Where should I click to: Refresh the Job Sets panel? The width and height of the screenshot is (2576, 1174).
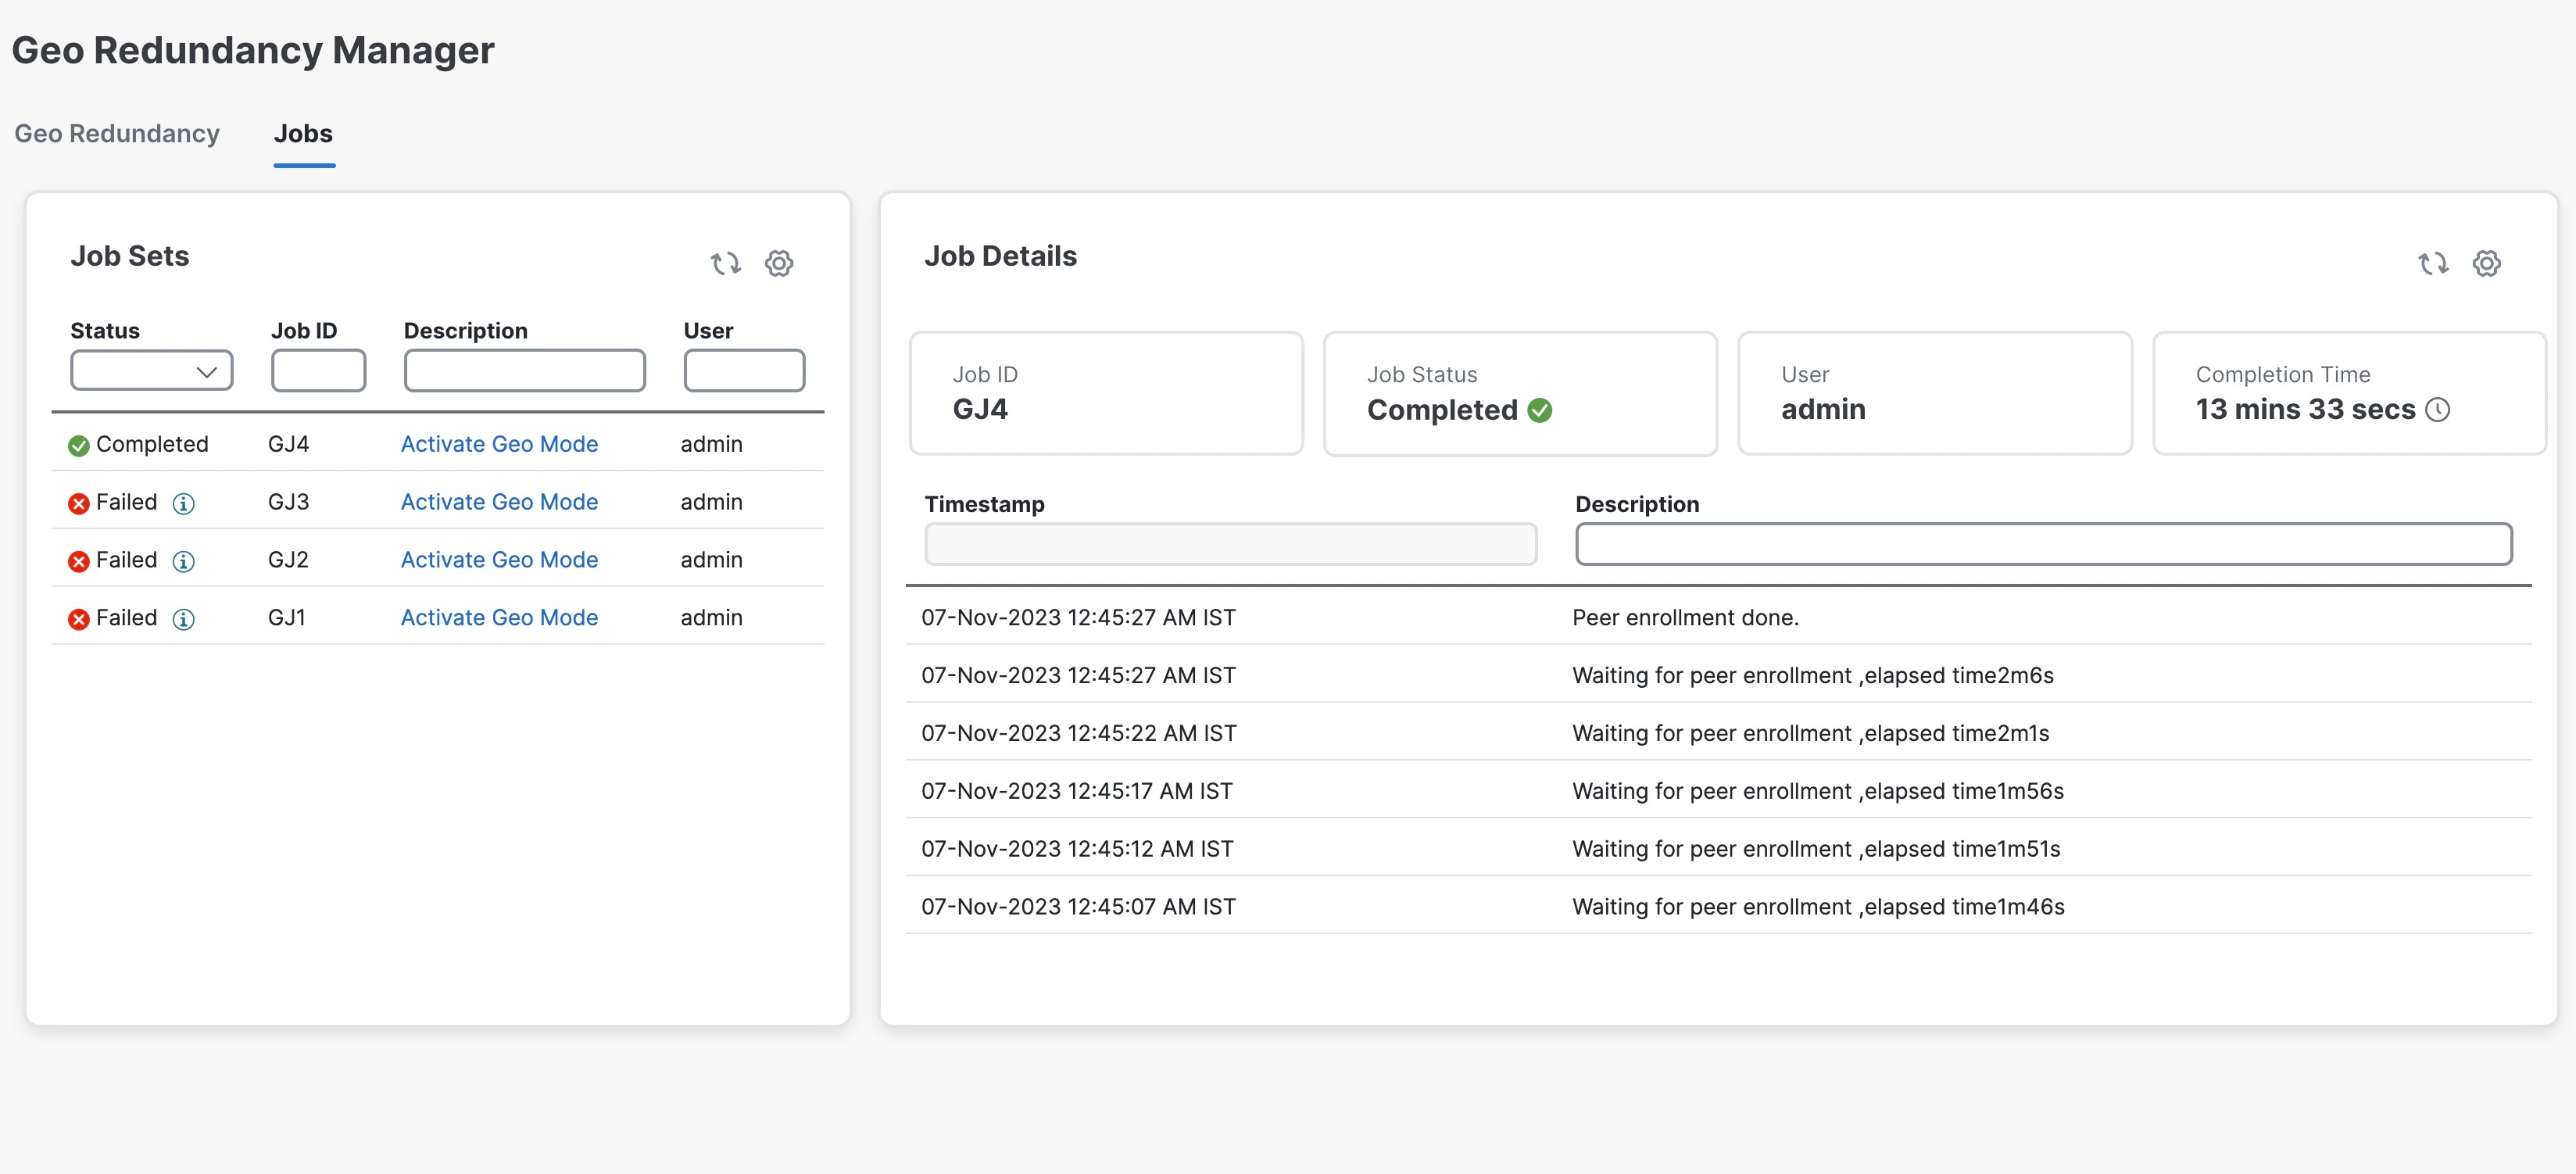(725, 263)
